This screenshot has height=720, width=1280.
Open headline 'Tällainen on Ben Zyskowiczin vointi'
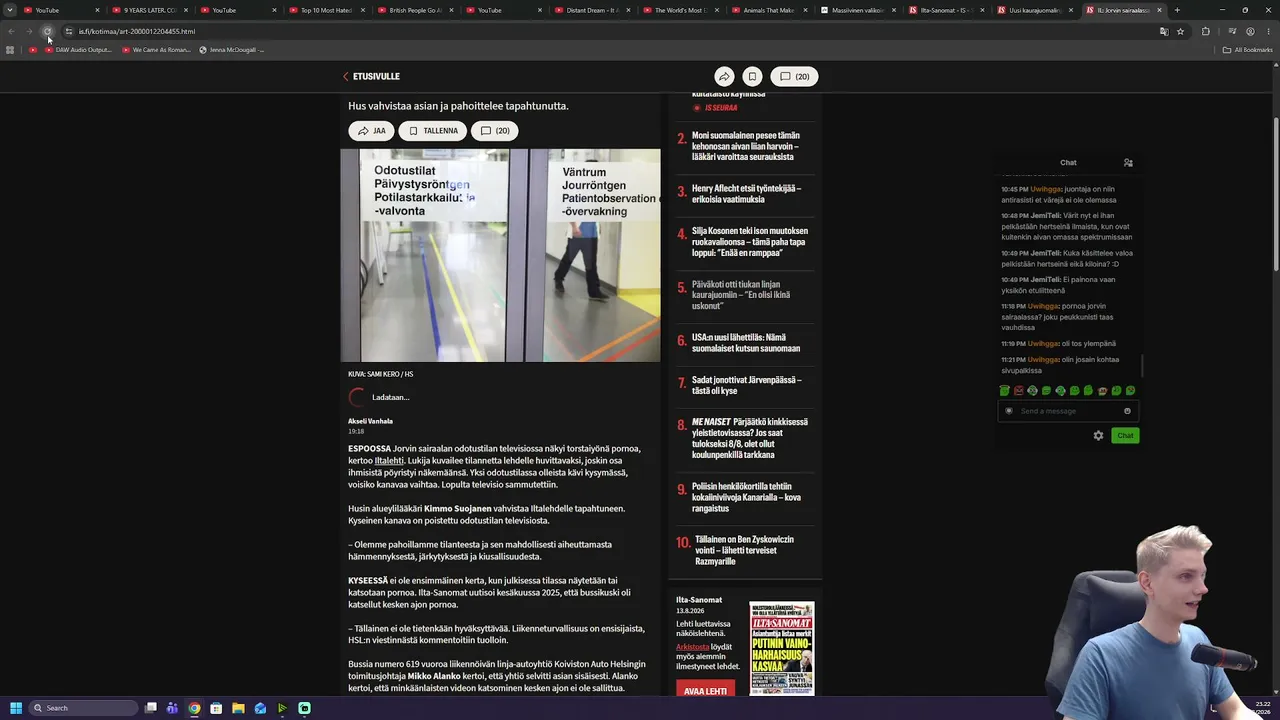pyautogui.click(x=745, y=550)
